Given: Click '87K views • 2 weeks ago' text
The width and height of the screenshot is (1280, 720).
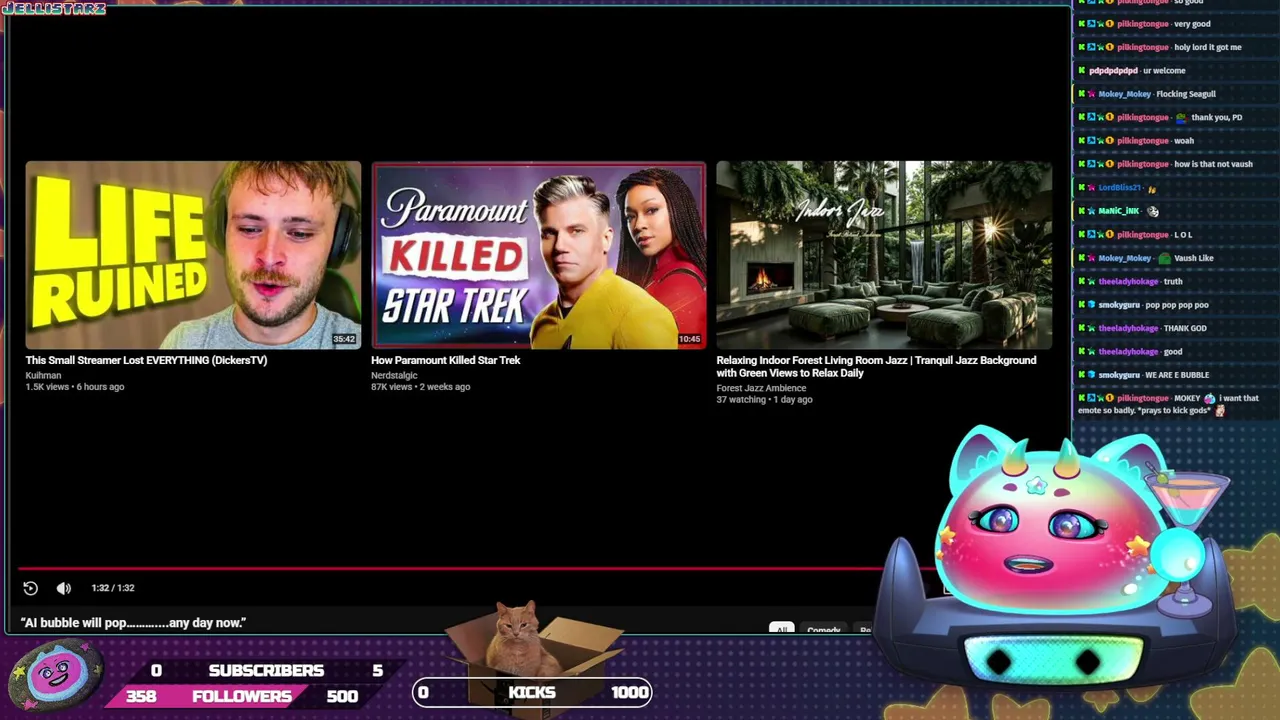Looking at the screenshot, I should (x=420, y=387).
